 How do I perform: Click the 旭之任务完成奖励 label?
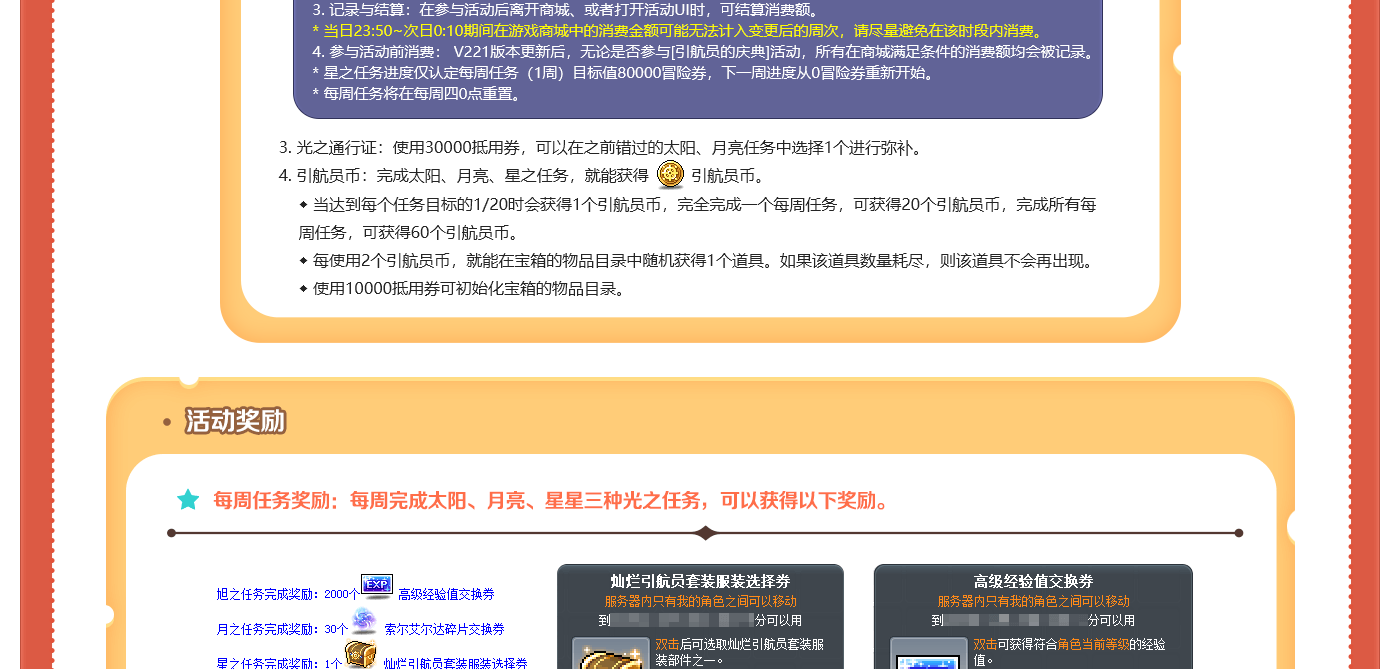(269, 594)
